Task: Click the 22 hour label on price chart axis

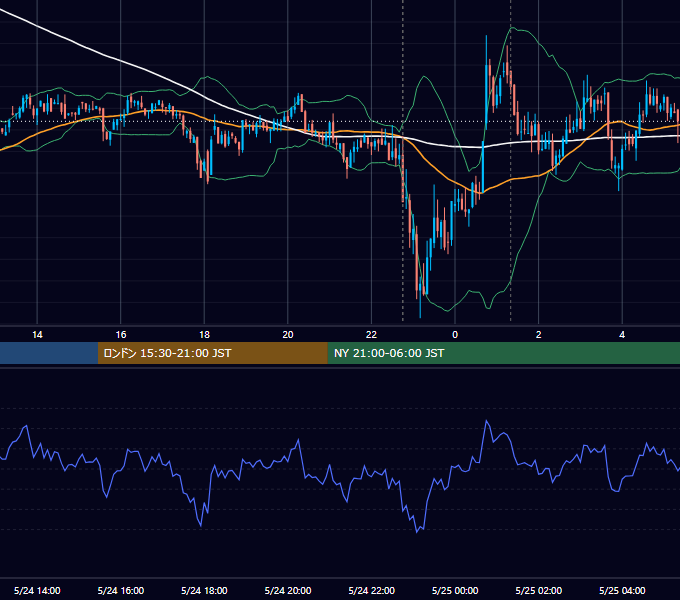Action: [x=371, y=335]
